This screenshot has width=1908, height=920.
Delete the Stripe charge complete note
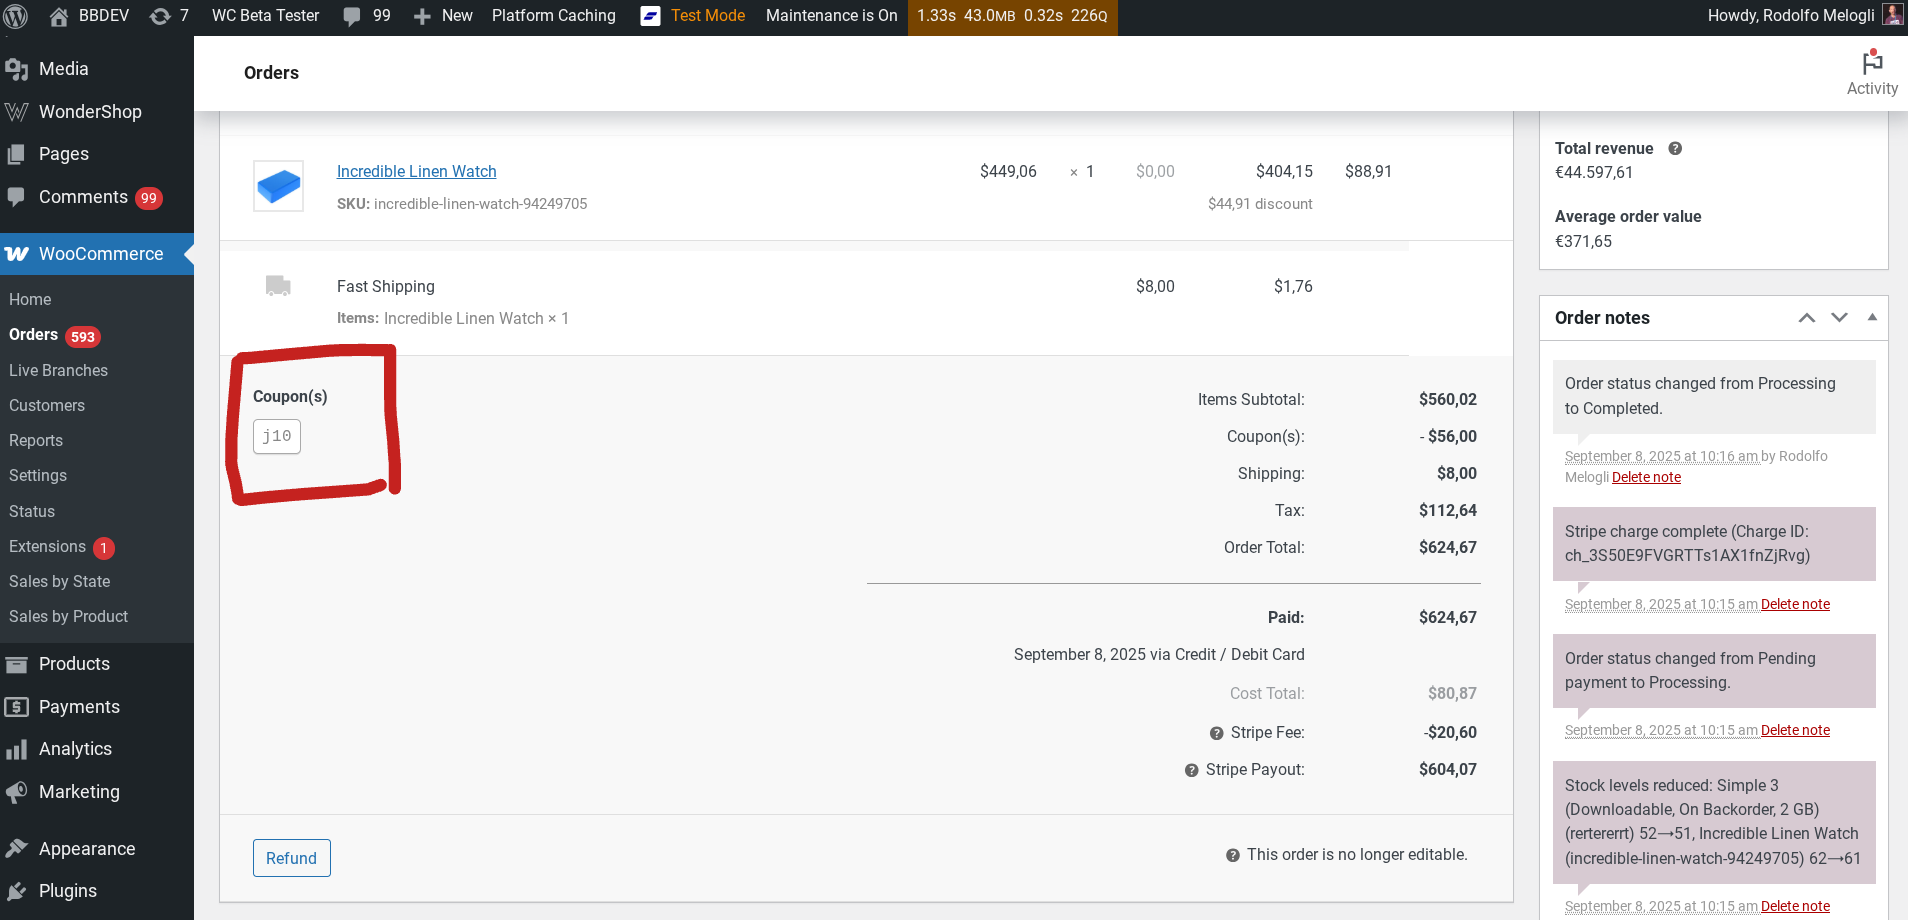1795,604
